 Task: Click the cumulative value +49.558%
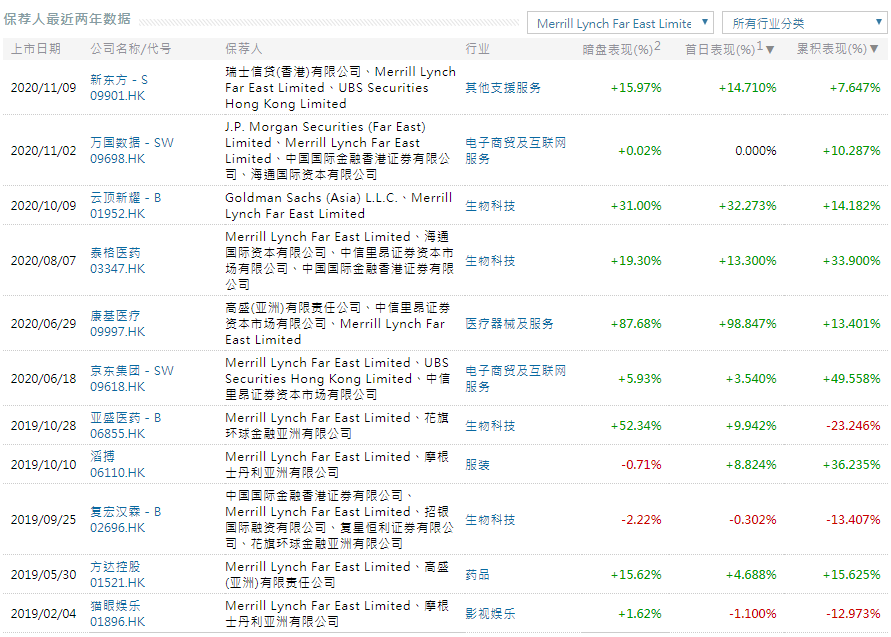[x=851, y=378]
